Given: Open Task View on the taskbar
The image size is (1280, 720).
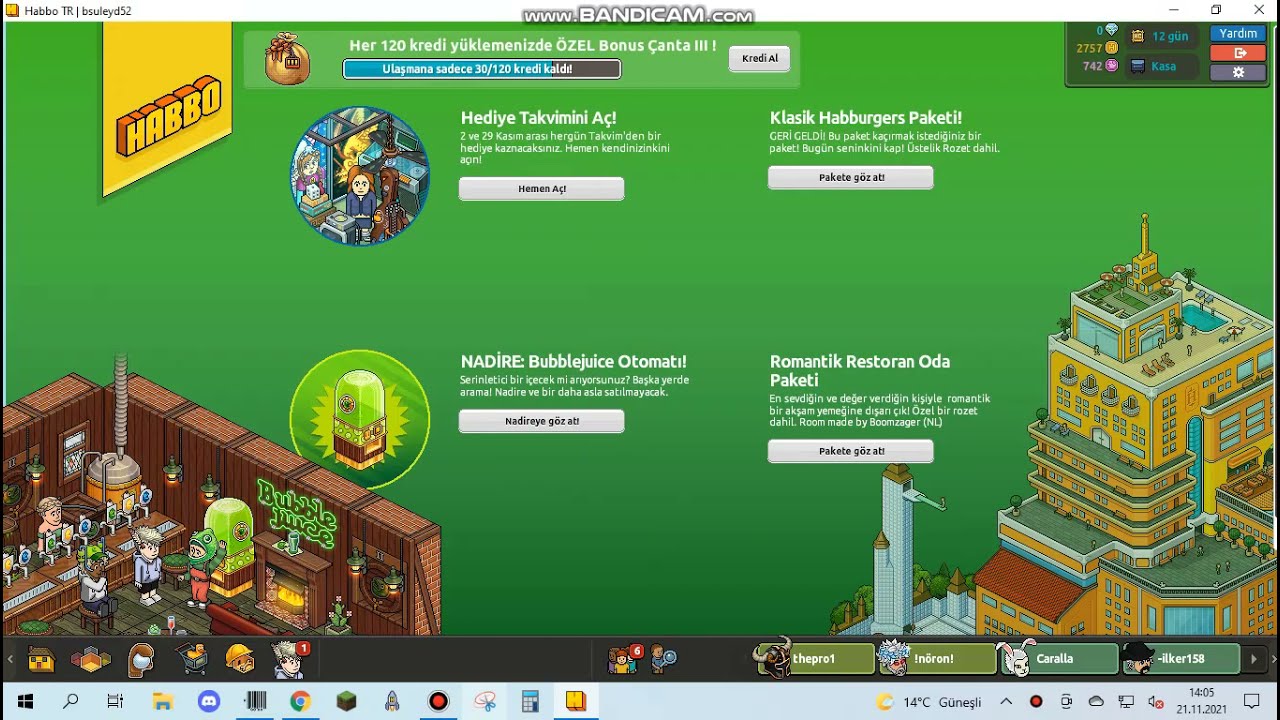Looking at the screenshot, I should point(115,701).
